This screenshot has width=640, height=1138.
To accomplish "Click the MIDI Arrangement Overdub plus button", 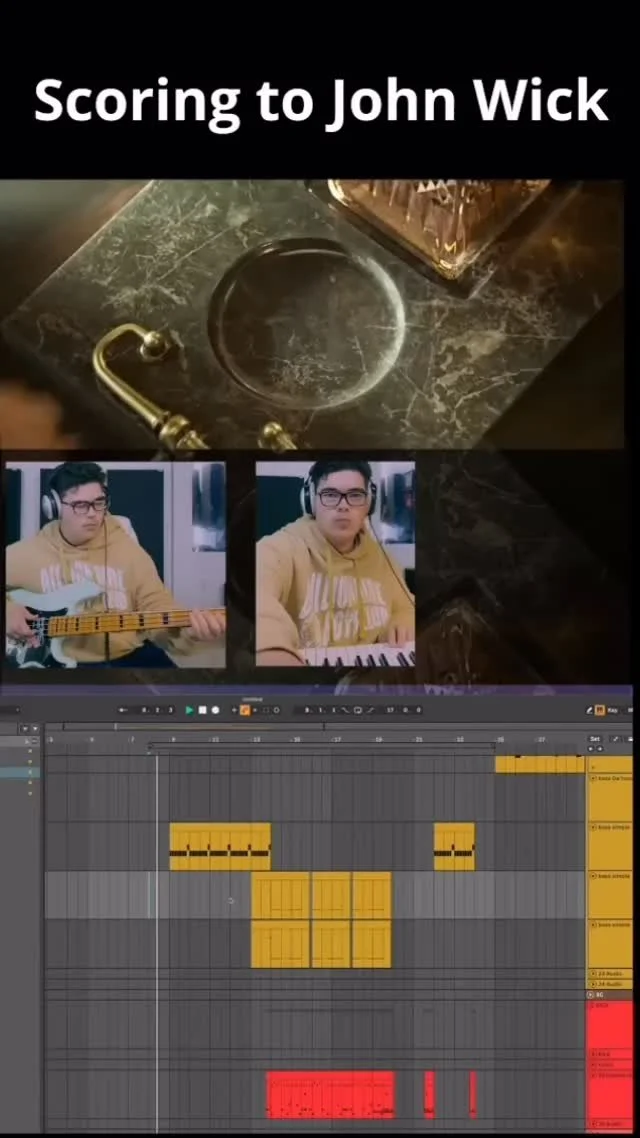I will (234, 710).
